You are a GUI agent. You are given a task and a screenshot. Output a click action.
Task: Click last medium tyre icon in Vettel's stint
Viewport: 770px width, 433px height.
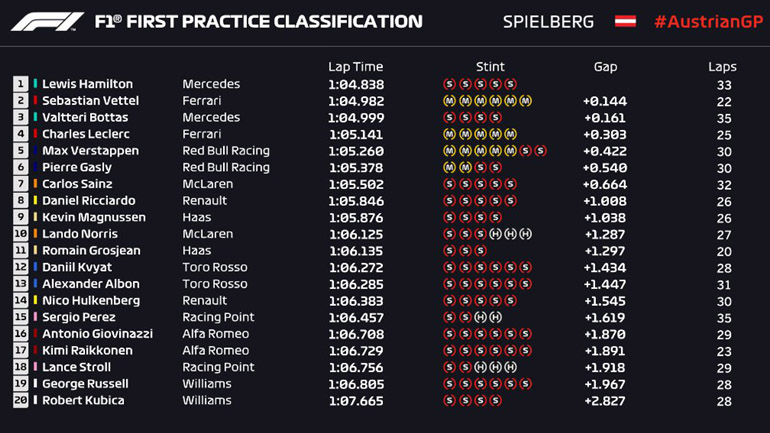pos(526,101)
